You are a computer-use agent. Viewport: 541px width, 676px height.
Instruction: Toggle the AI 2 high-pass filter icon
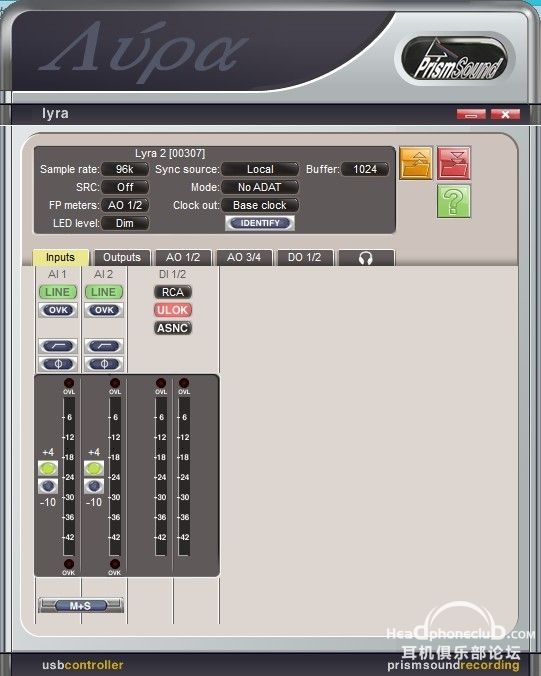coord(104,346)
